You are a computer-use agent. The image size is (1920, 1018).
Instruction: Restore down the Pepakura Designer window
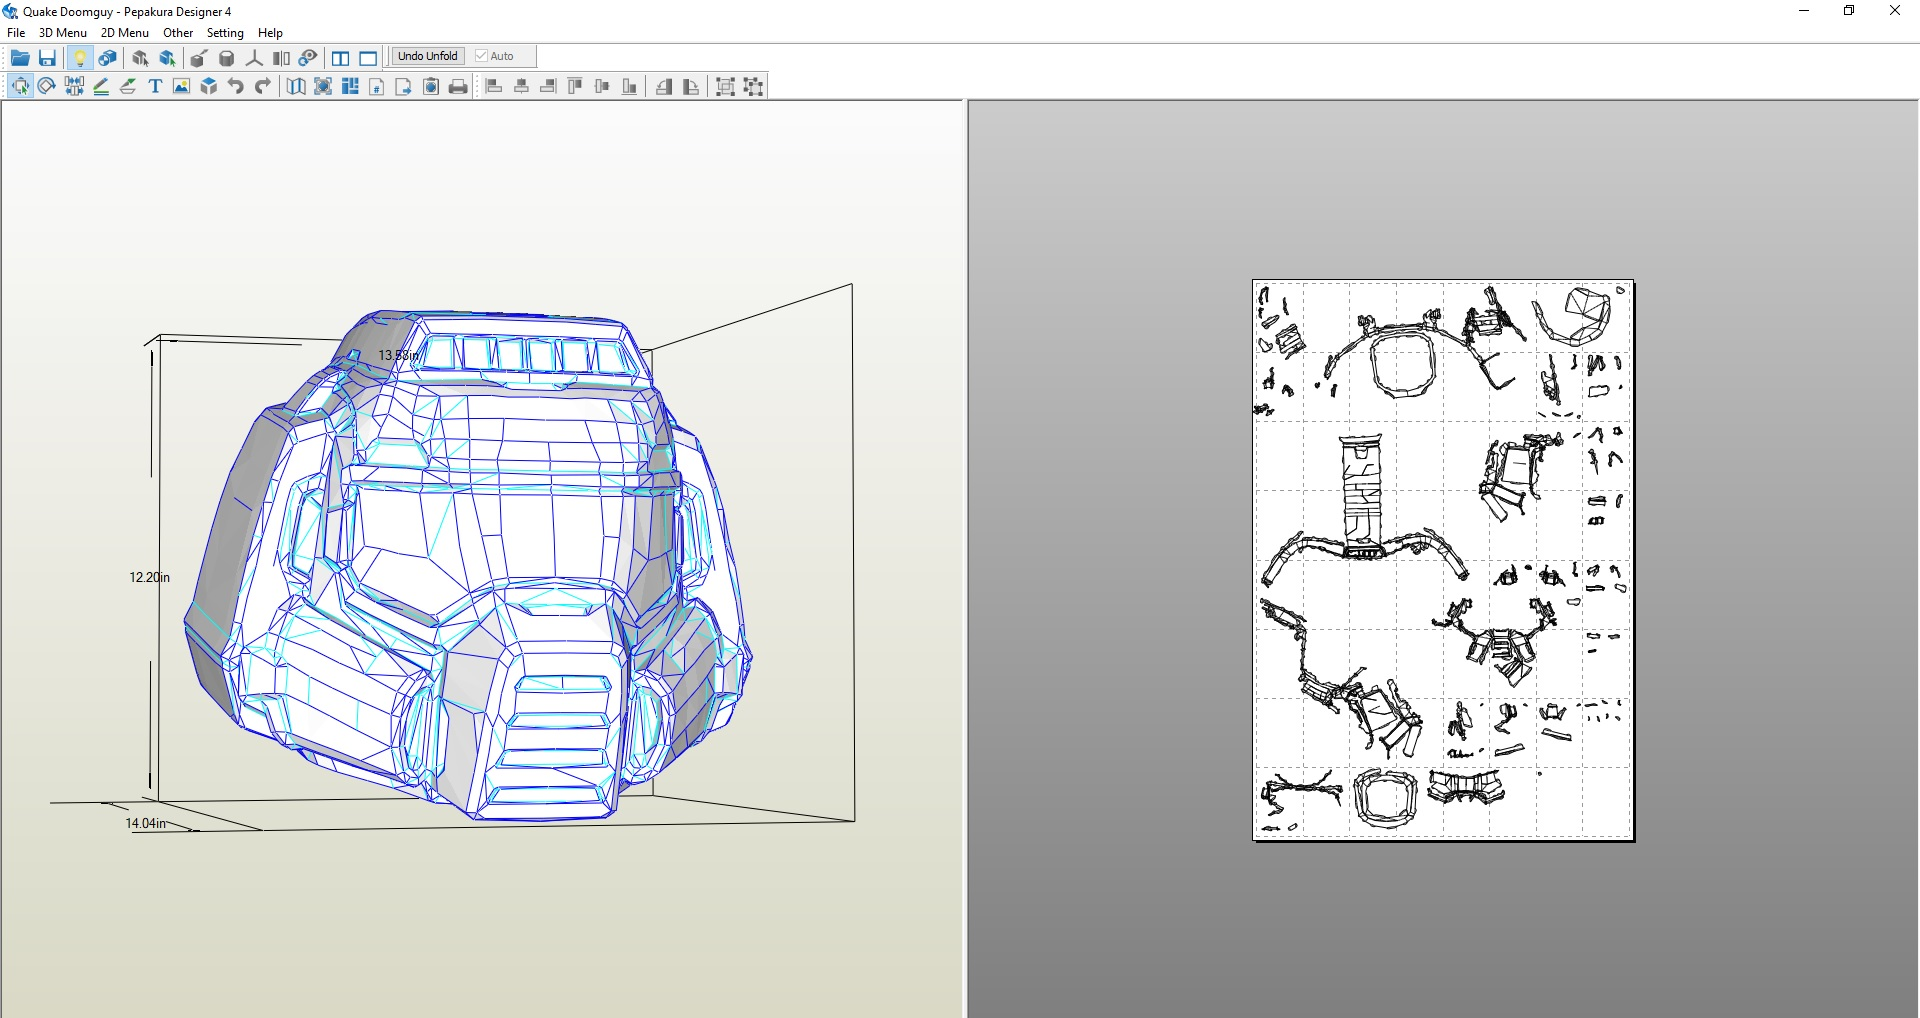click(x=1849, y=11)
